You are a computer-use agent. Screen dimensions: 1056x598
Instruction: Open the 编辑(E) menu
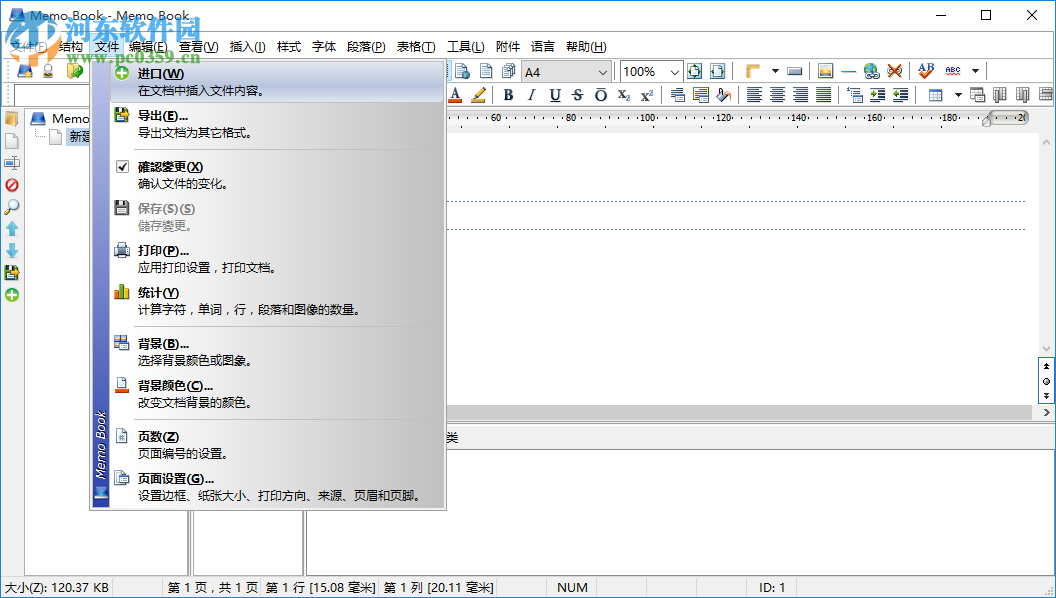point(148,46)
